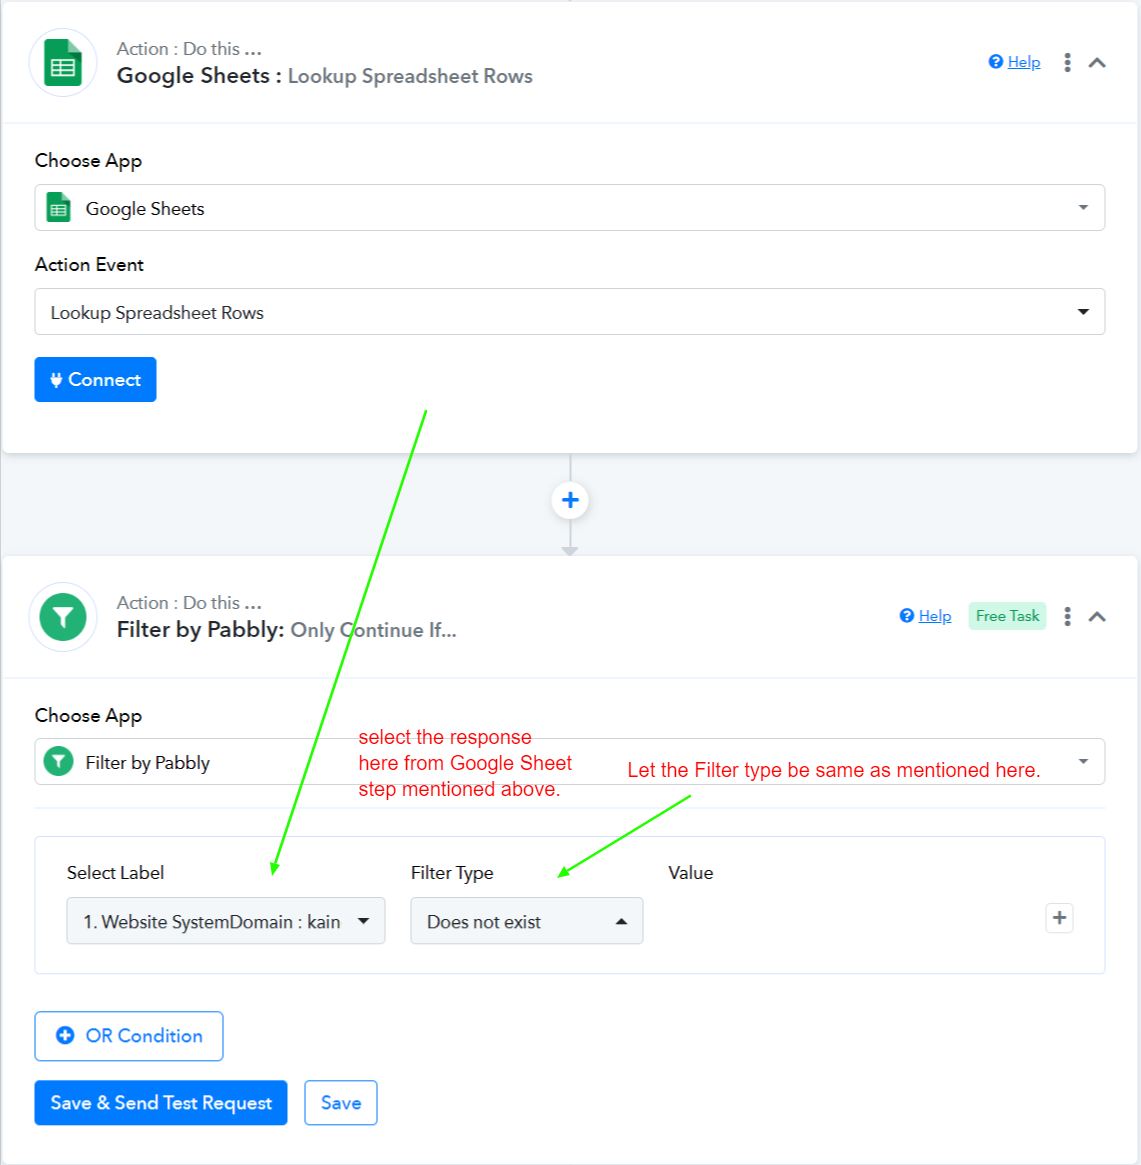Click the Save button
Viewport: 1141px width, 1165px height.
click(x=341, y=1103)
